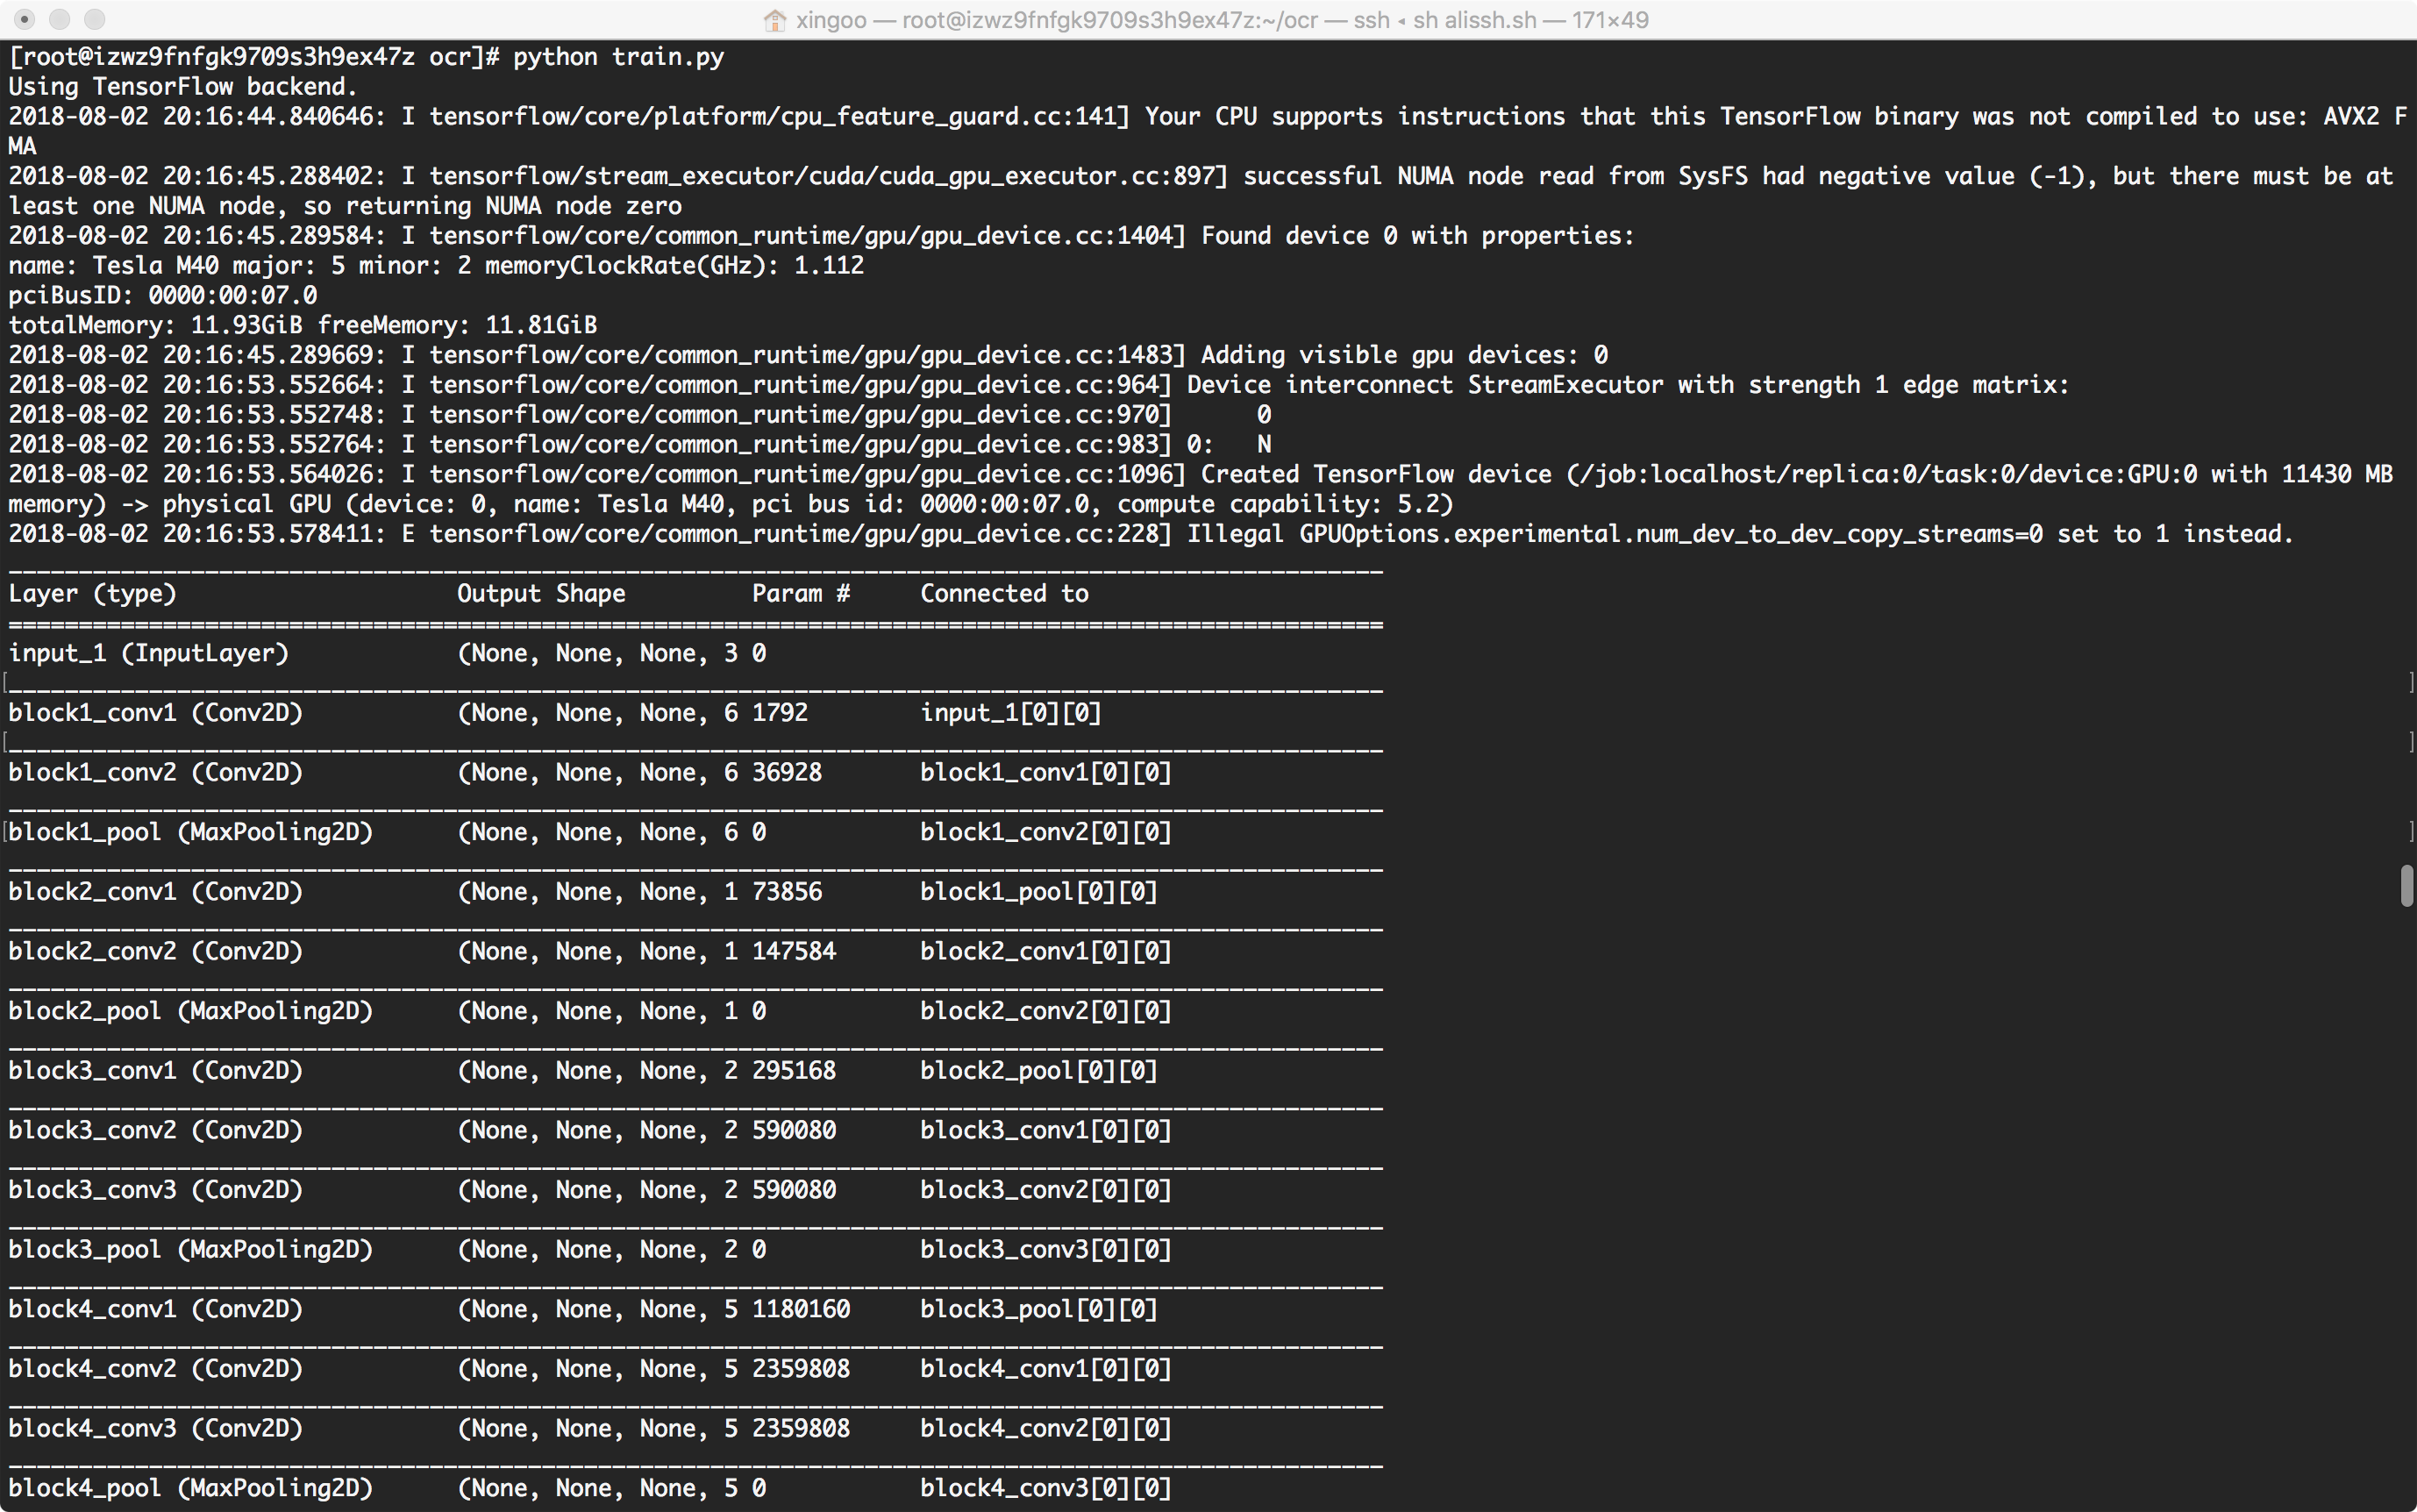Click the home folder icon in title bar
Viewport: 2417px width, 1512px height.
click(774, 20)
